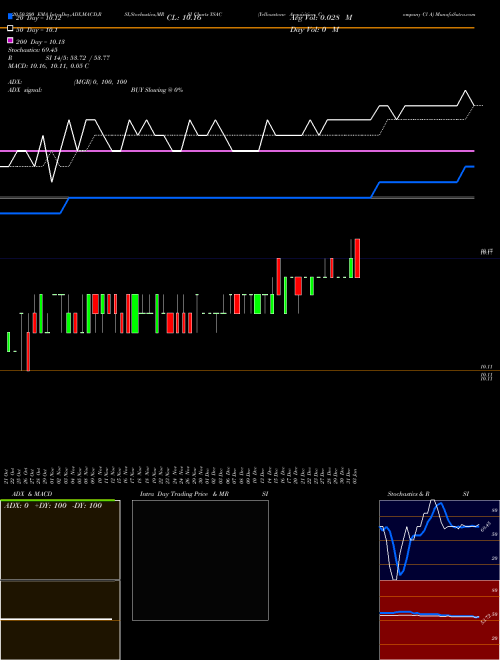Click the 'Stochastics & R' panel title

(x=408, y=494)
